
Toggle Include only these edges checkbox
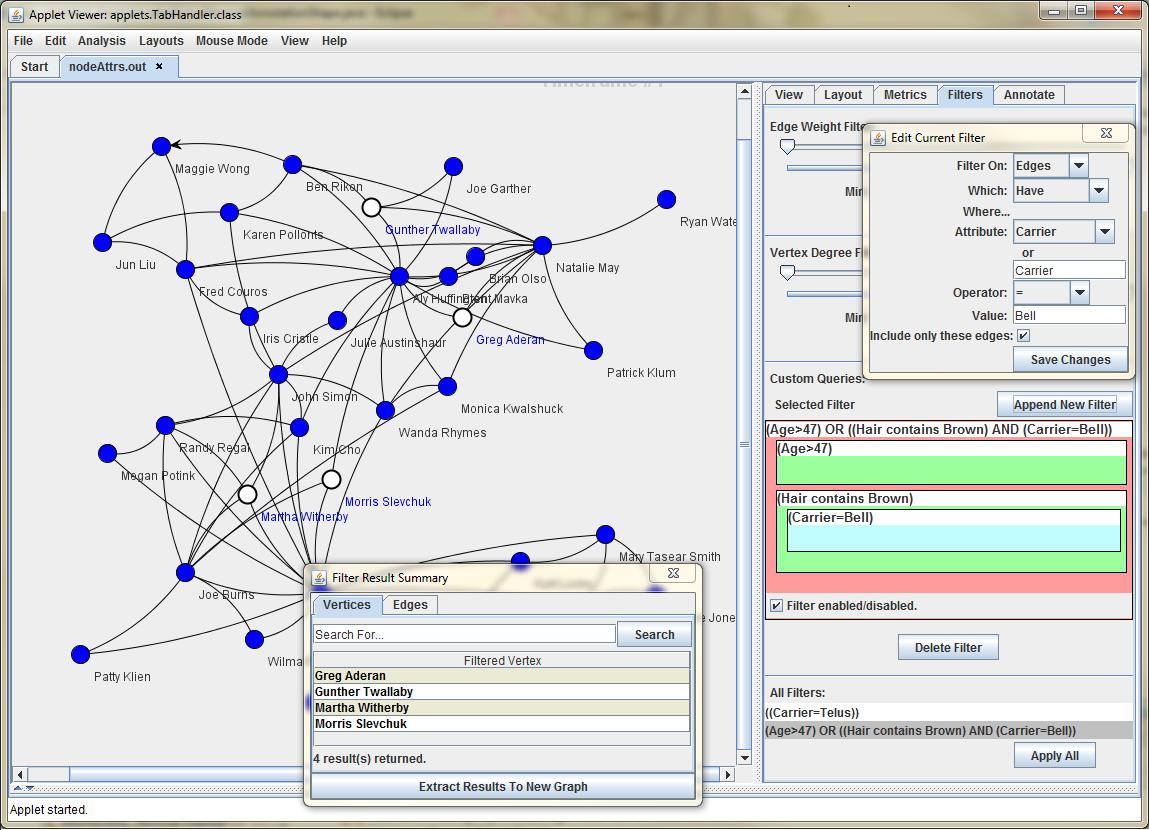point(1024,336)
